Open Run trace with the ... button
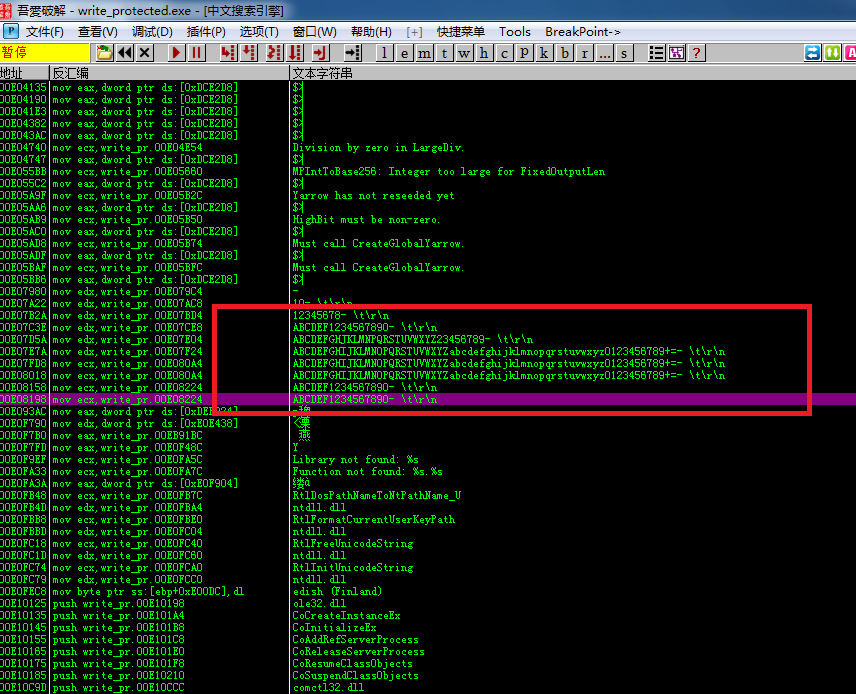856x694 pixels. (604, 53)
